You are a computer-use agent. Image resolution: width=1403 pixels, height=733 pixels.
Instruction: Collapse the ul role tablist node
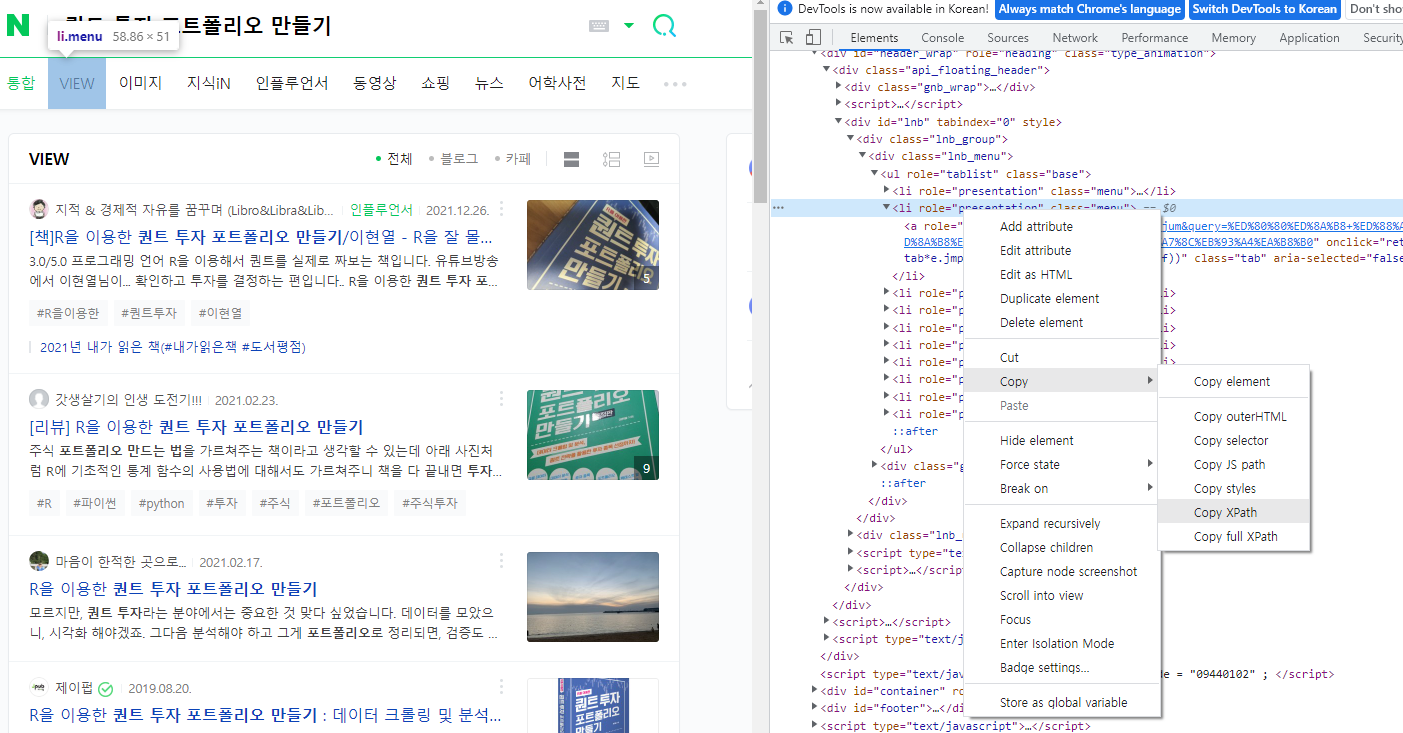click(874, 174)
